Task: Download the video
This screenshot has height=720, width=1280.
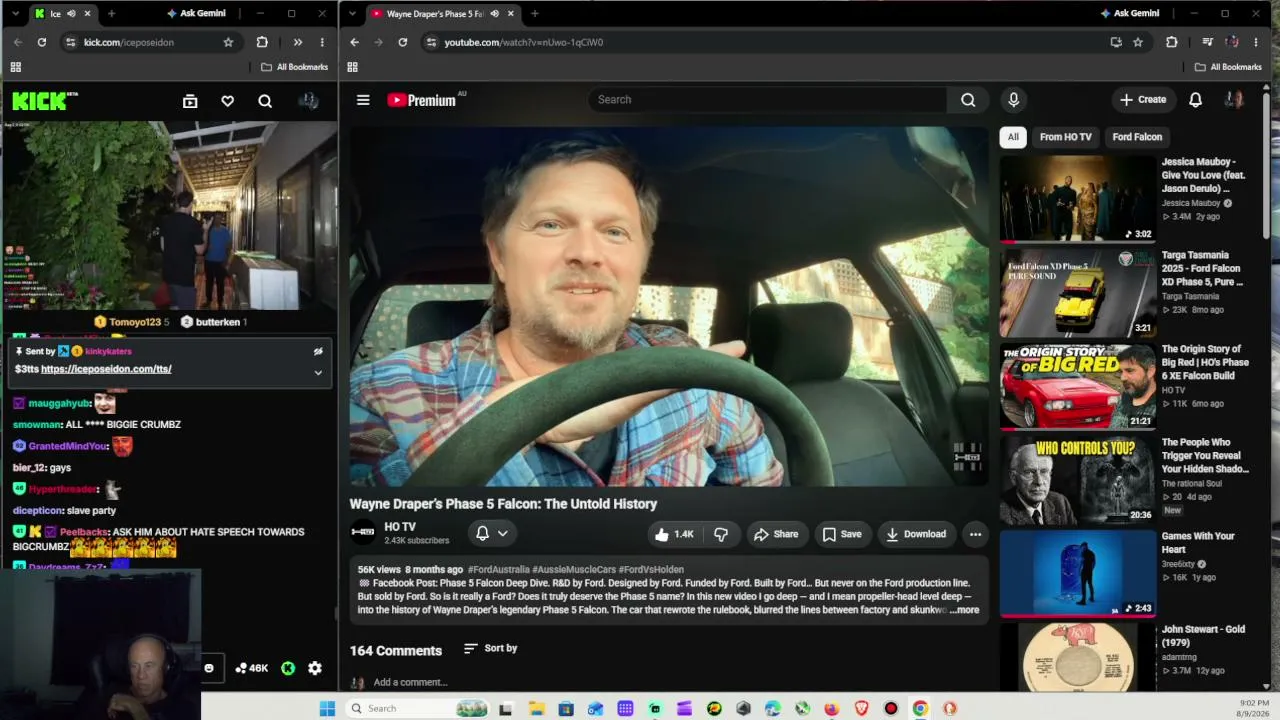Action: [915, 534]
